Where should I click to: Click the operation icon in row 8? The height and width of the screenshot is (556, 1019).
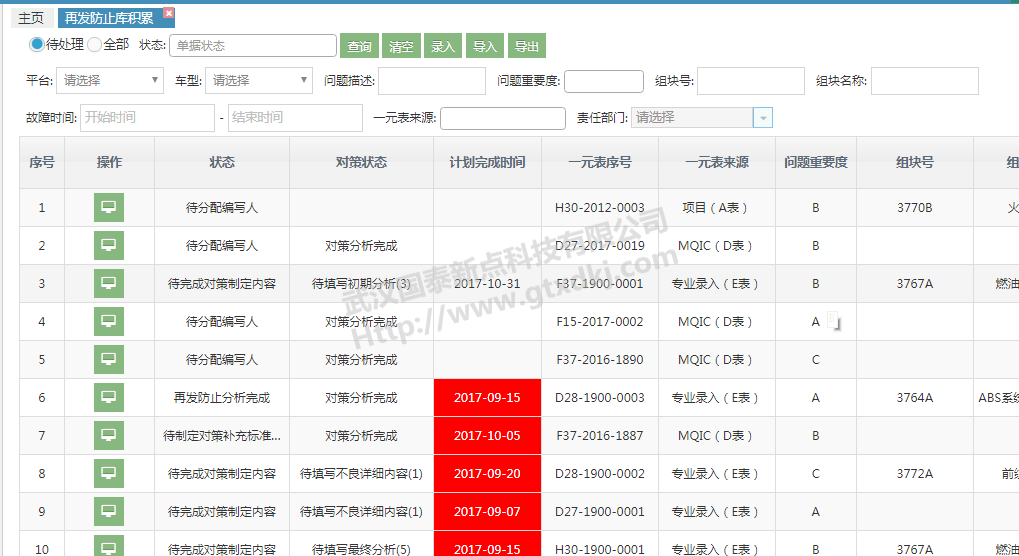click(x=109, y=474)
